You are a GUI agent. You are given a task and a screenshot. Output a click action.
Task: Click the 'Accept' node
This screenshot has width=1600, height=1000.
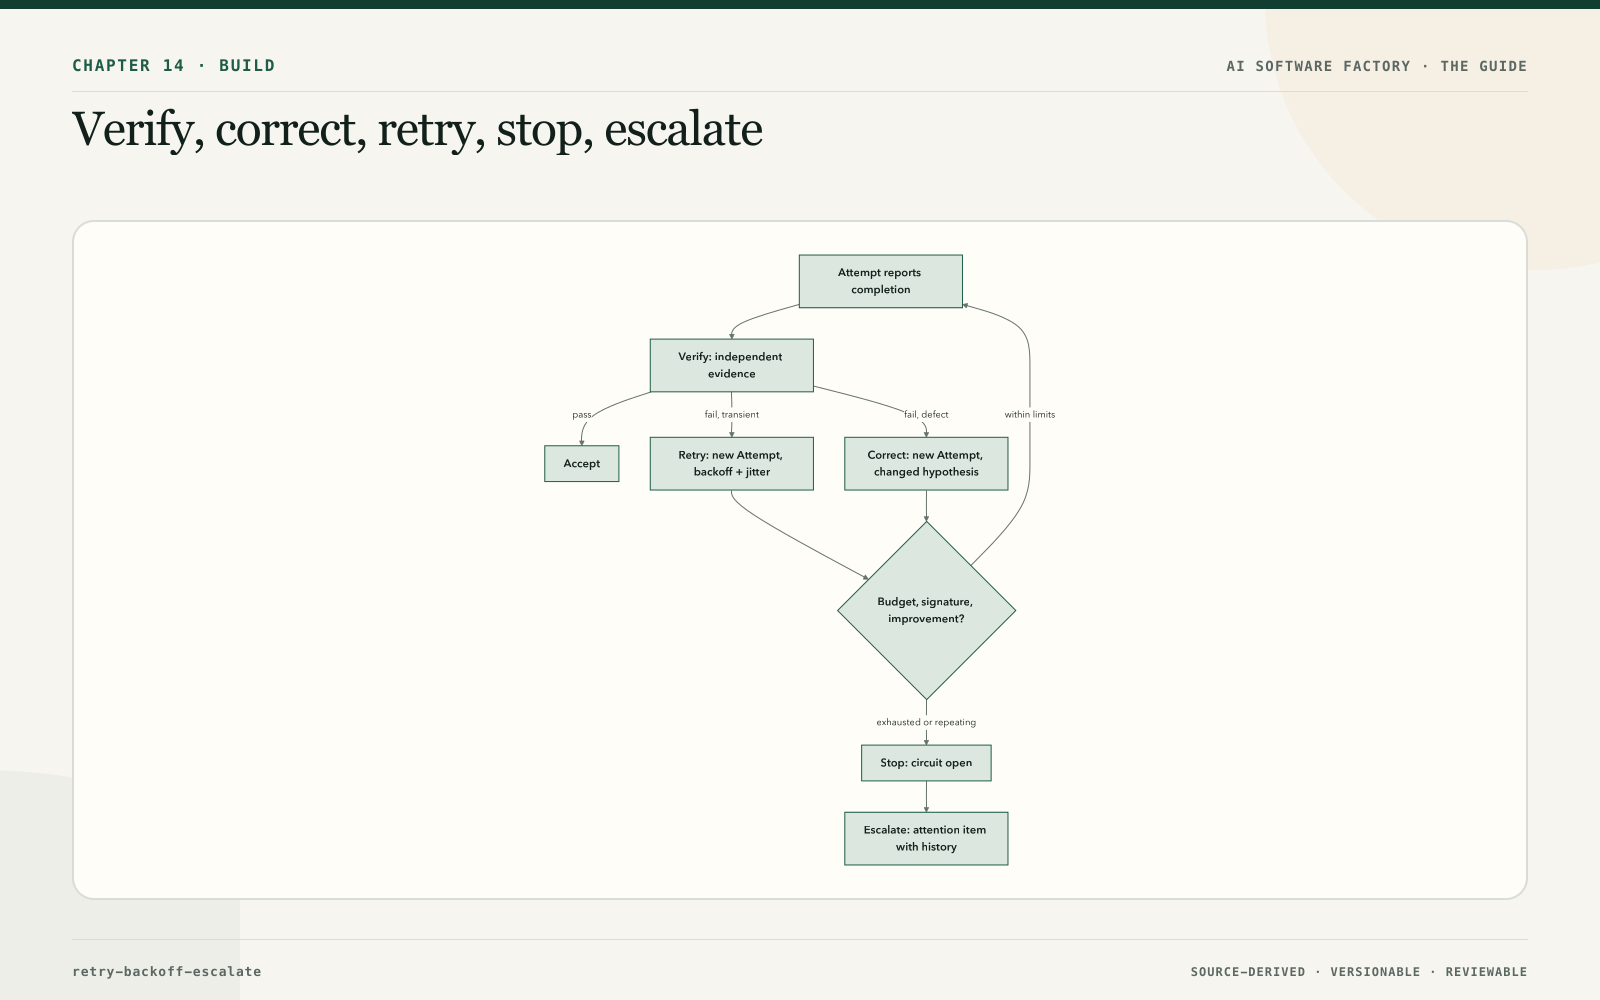[x=581, y=464]
